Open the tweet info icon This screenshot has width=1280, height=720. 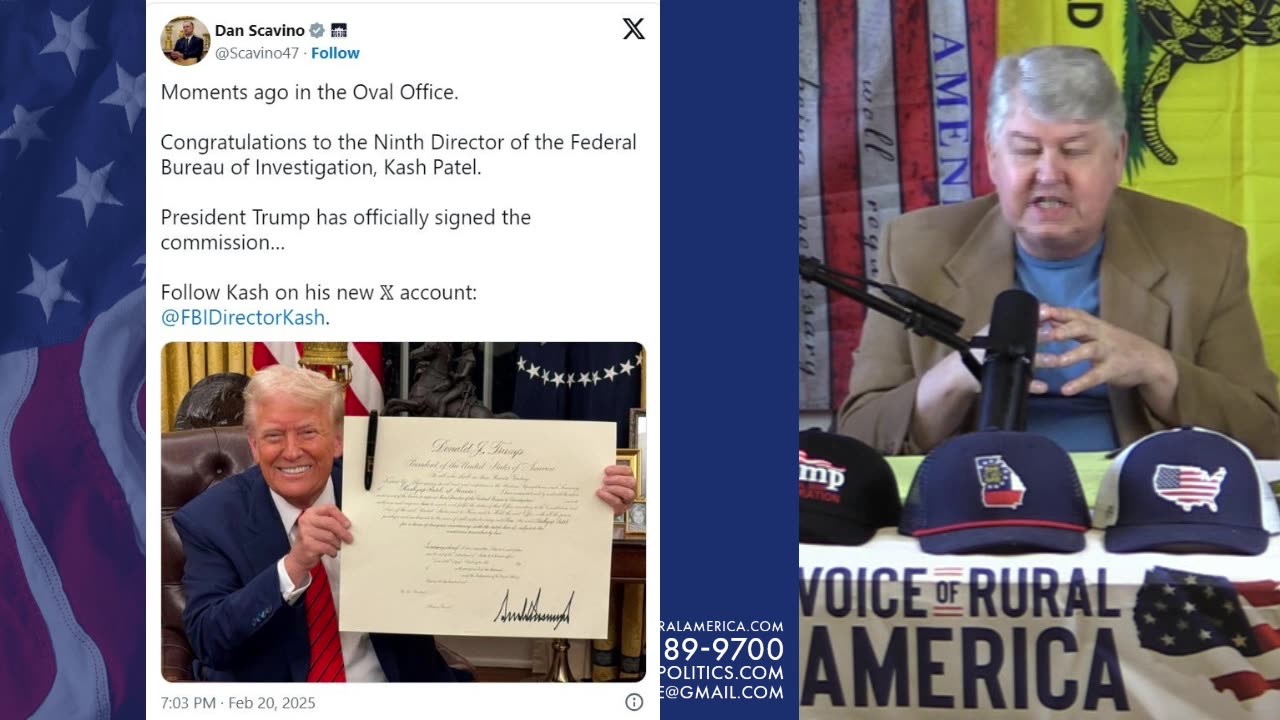click(634, 702)
